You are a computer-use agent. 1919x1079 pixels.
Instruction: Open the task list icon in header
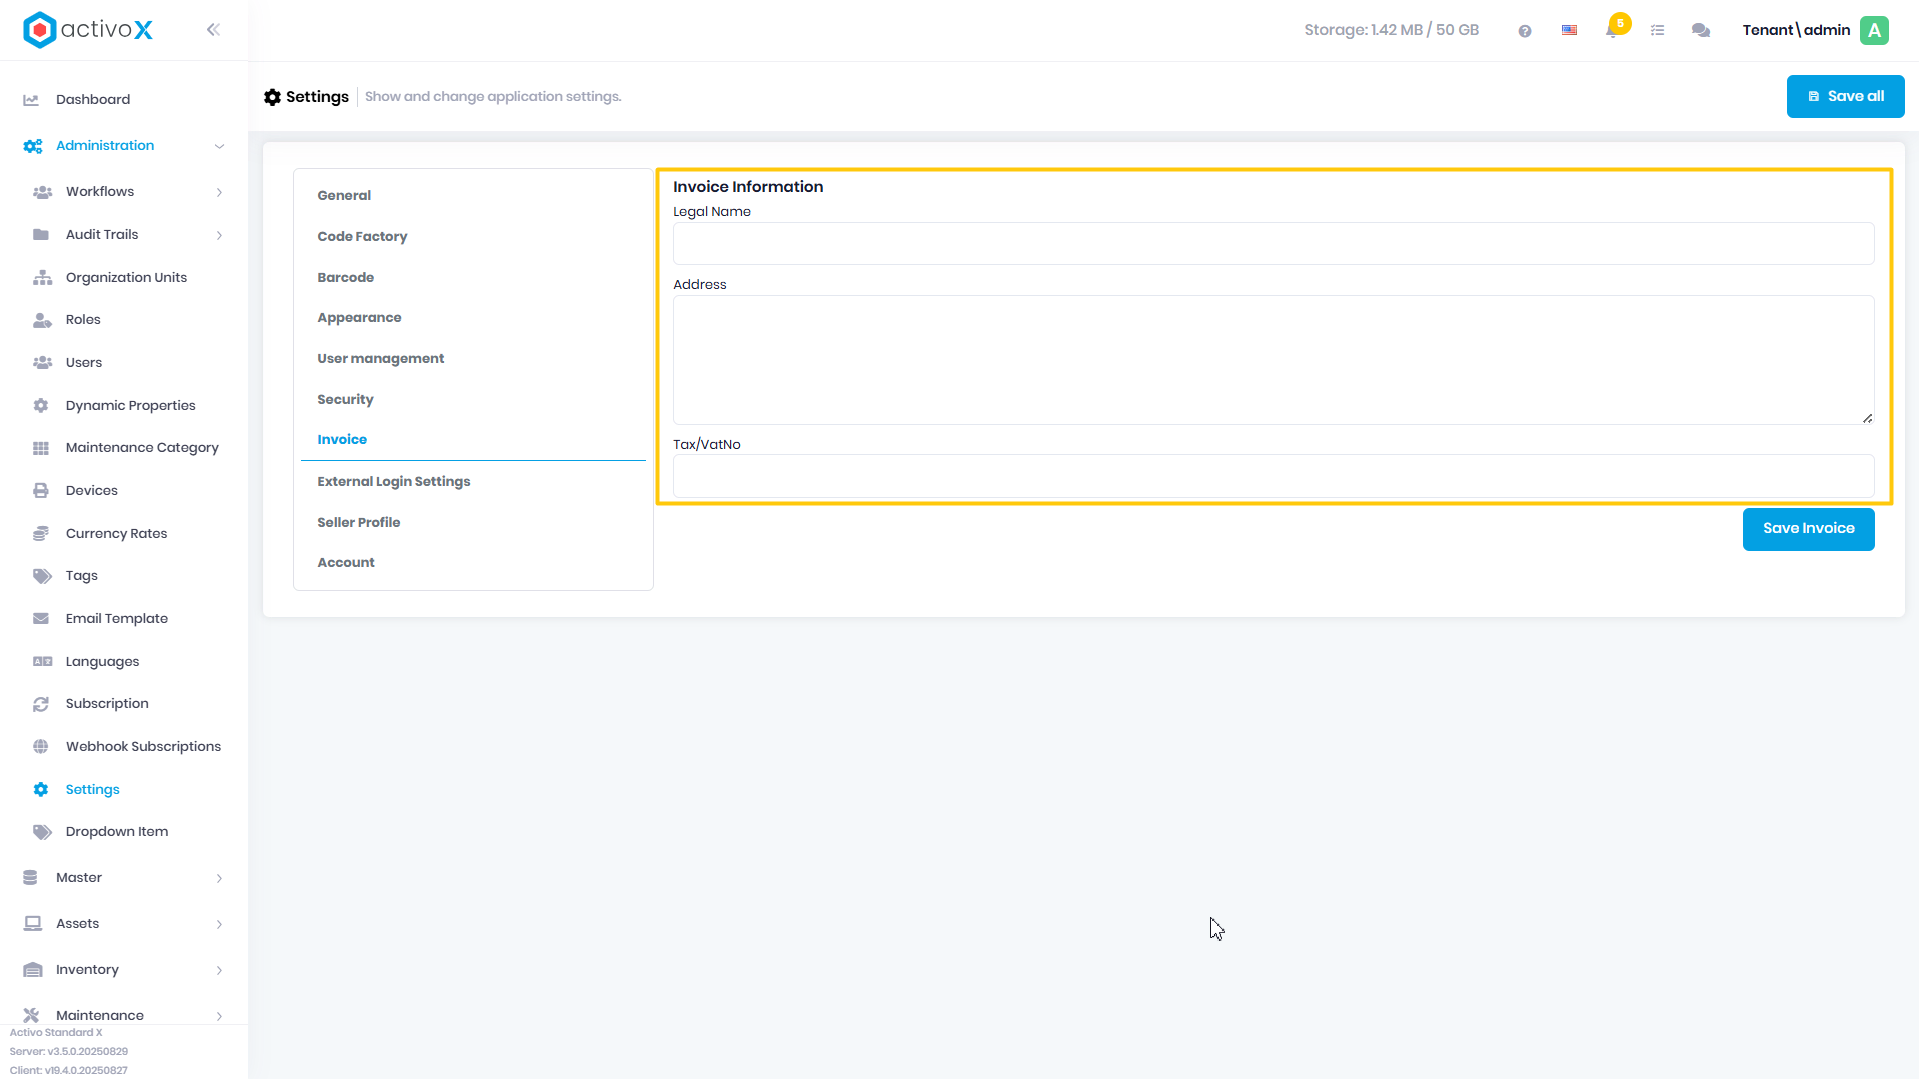(x=1657, y=31)
